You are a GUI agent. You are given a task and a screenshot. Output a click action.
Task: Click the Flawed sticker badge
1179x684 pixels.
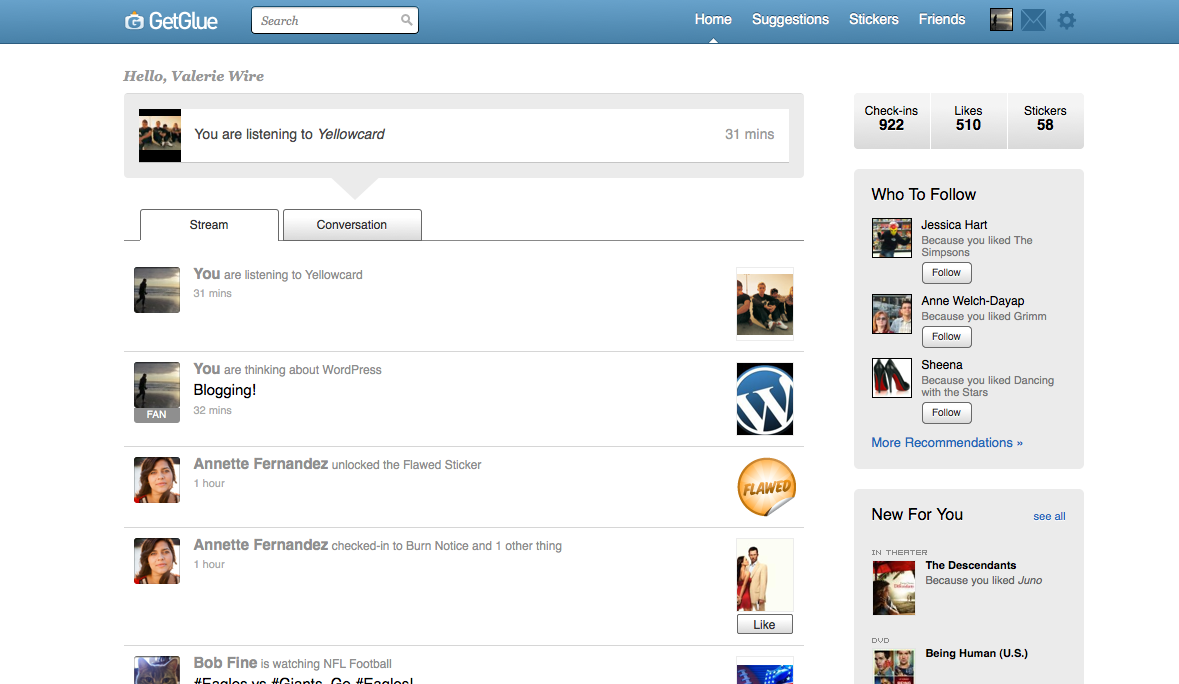766,487
